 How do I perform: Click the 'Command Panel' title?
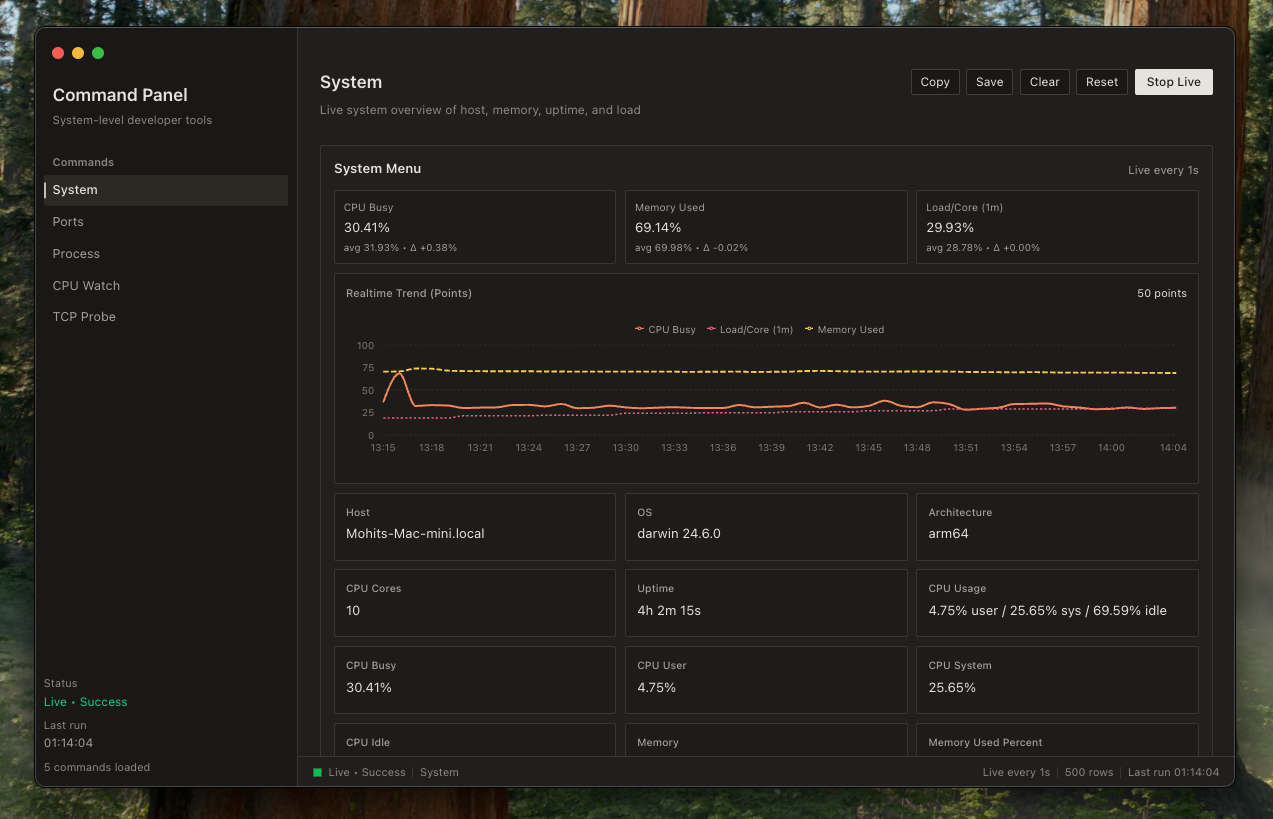120,95
